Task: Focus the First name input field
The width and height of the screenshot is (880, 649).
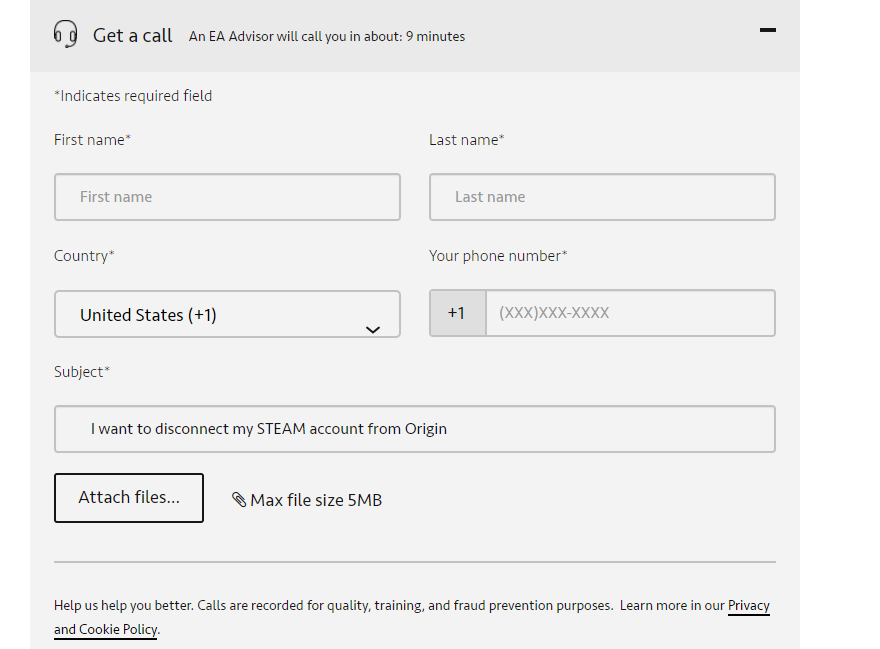Action: click(227, 197)
